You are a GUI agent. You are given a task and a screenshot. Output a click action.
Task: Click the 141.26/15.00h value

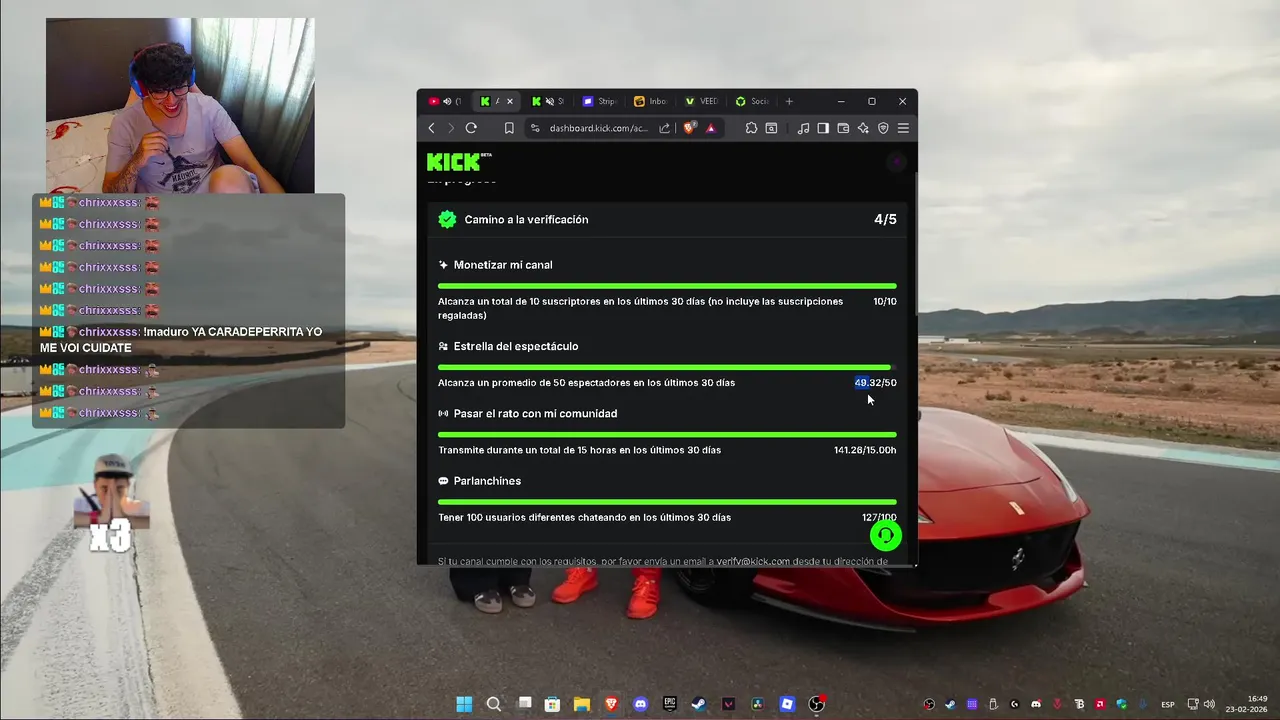tap(865, 450)
